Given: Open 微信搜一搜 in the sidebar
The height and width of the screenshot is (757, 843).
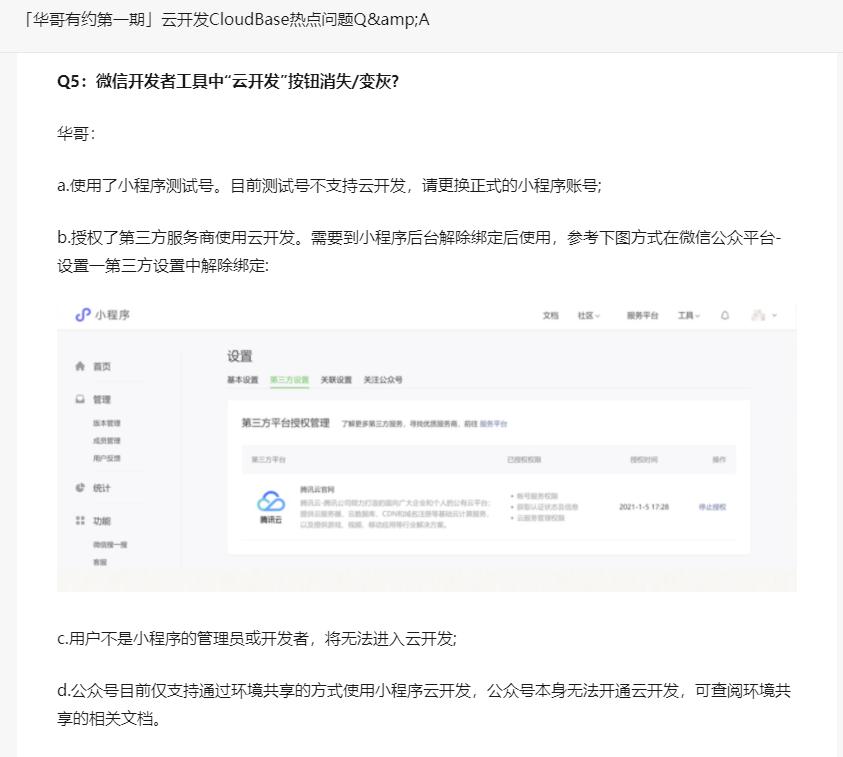Looking at the screenshot, I should tap(110, 545).
